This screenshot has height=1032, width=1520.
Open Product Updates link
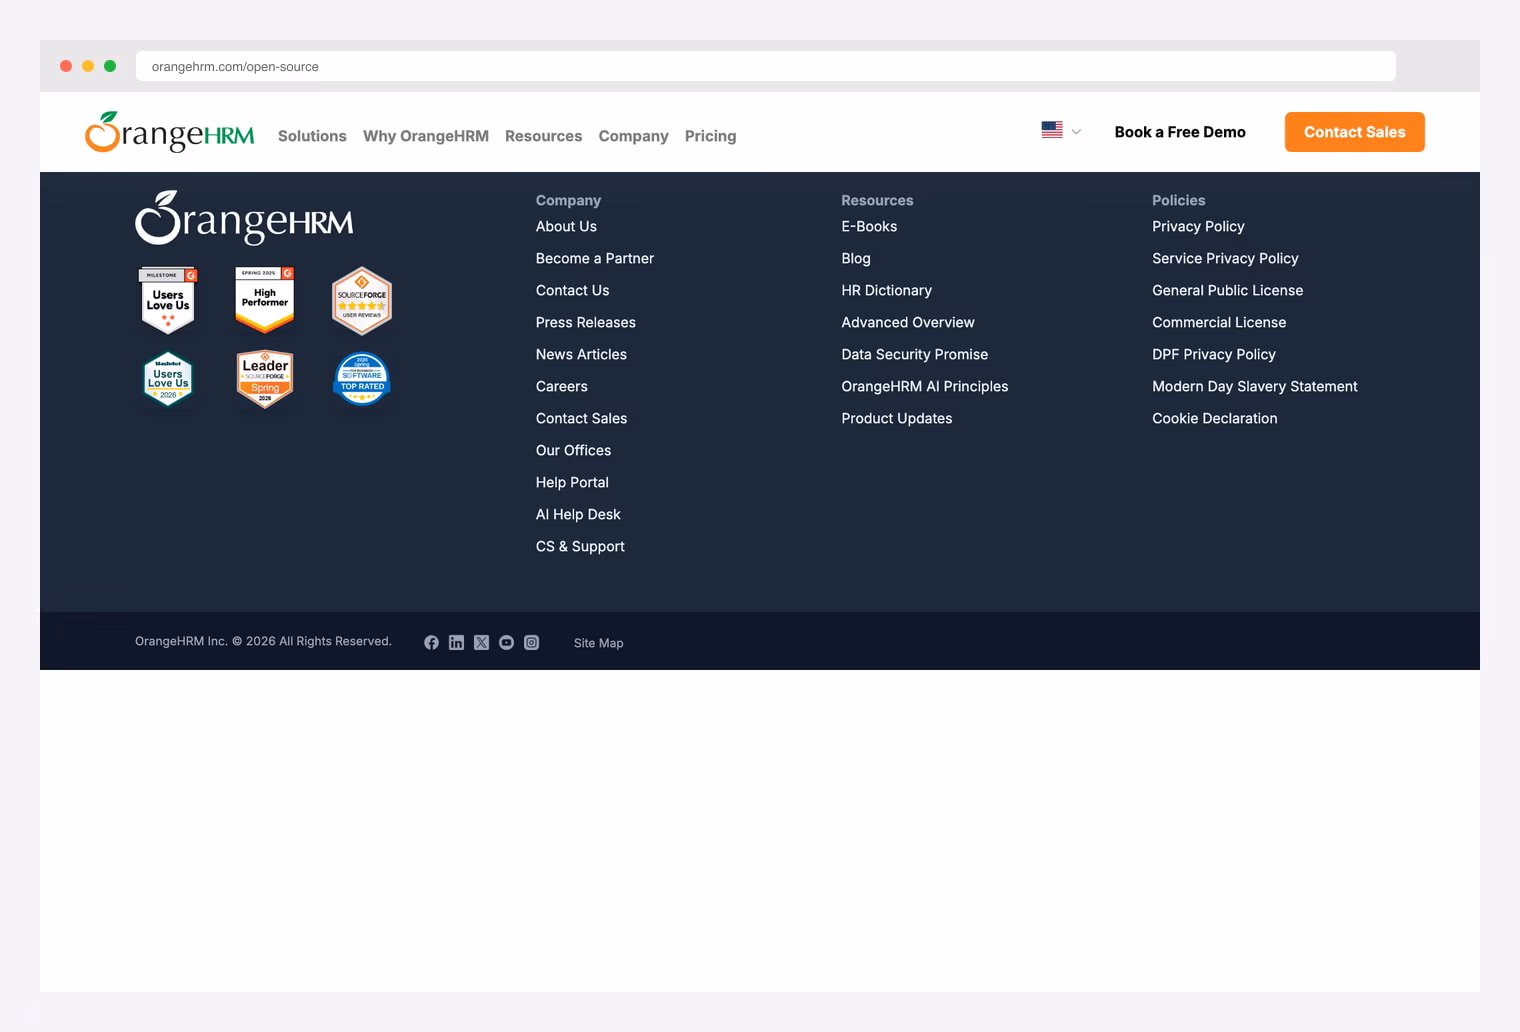[897, 418]
